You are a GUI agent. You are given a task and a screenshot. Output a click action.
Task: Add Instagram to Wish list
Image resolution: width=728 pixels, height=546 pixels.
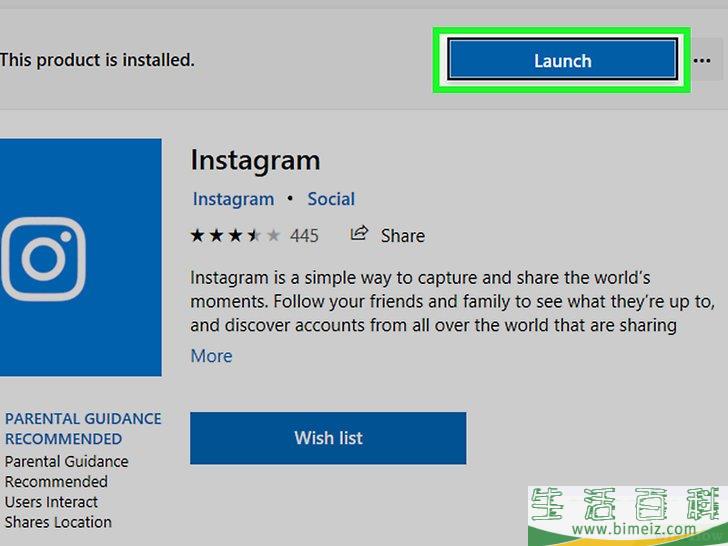328,438
